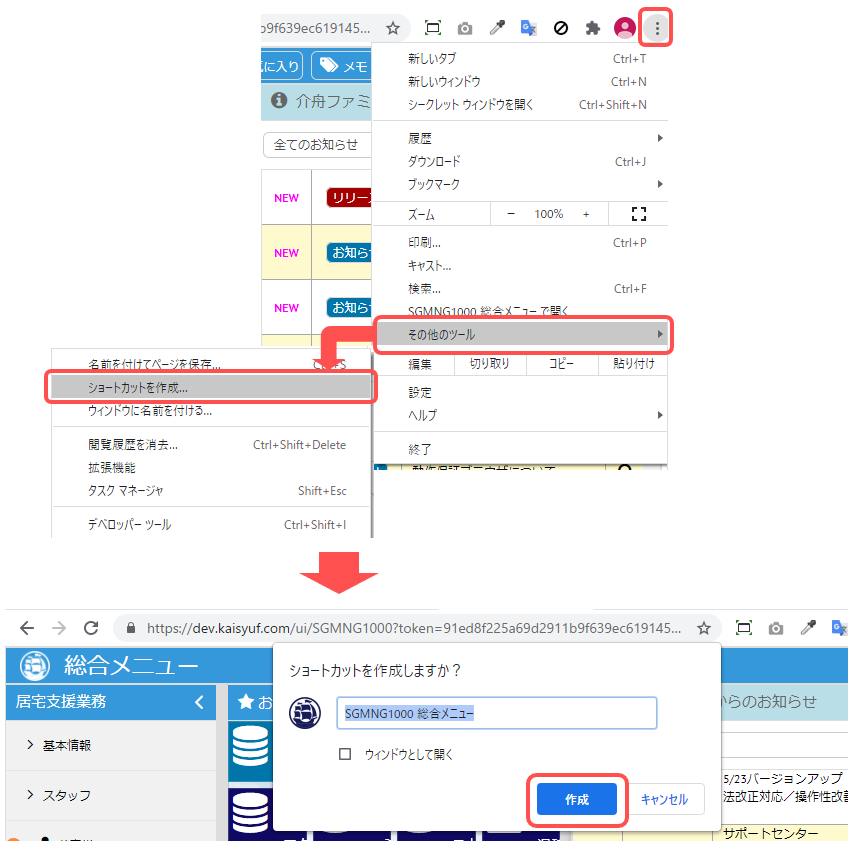Click the camera extension icon in top toolbar

[x=465, y=28]
